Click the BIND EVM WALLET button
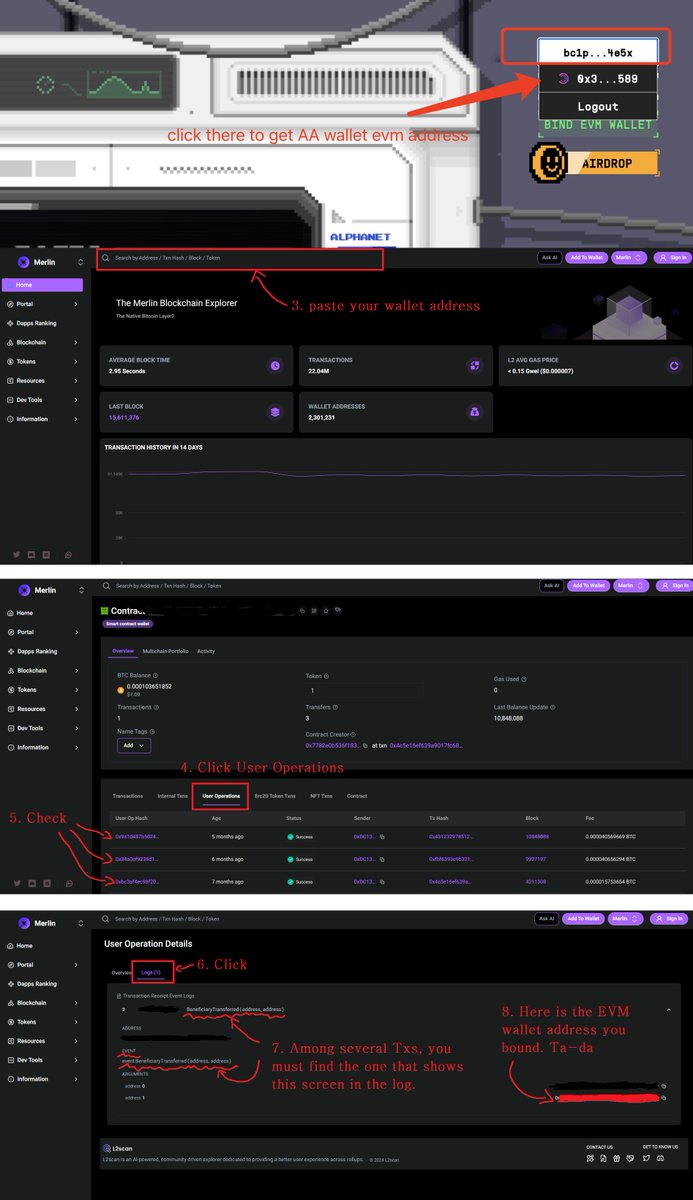This screenshot has width=693, height=1200. 597,126
